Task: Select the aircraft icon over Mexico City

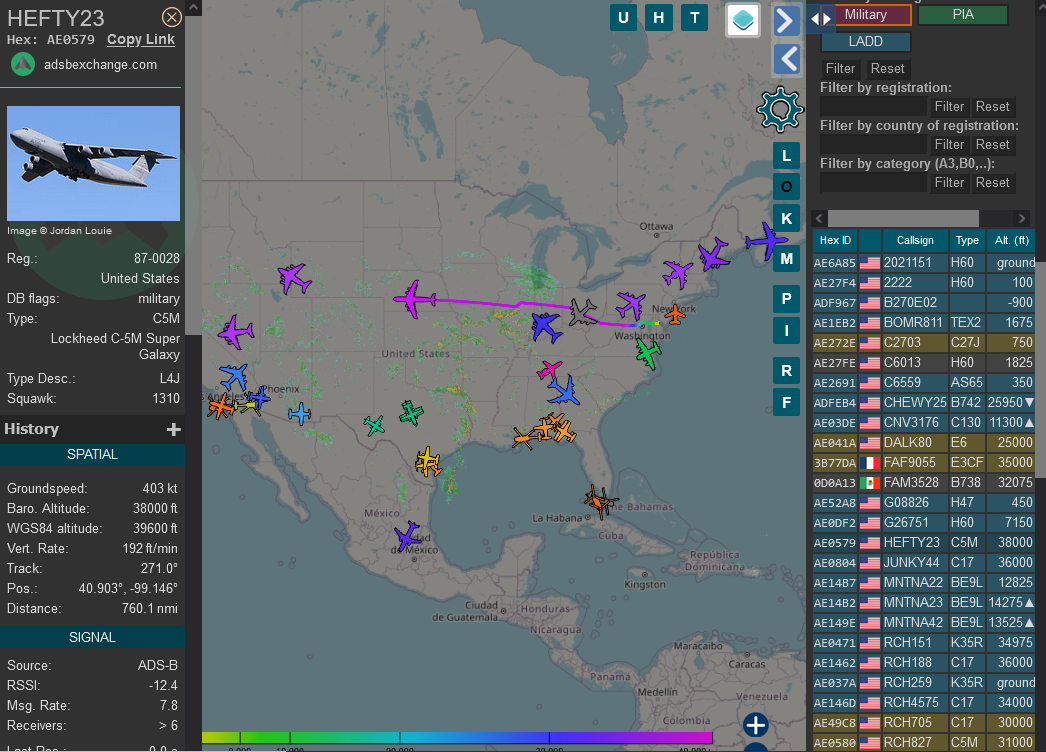Action: coord(406,536)
